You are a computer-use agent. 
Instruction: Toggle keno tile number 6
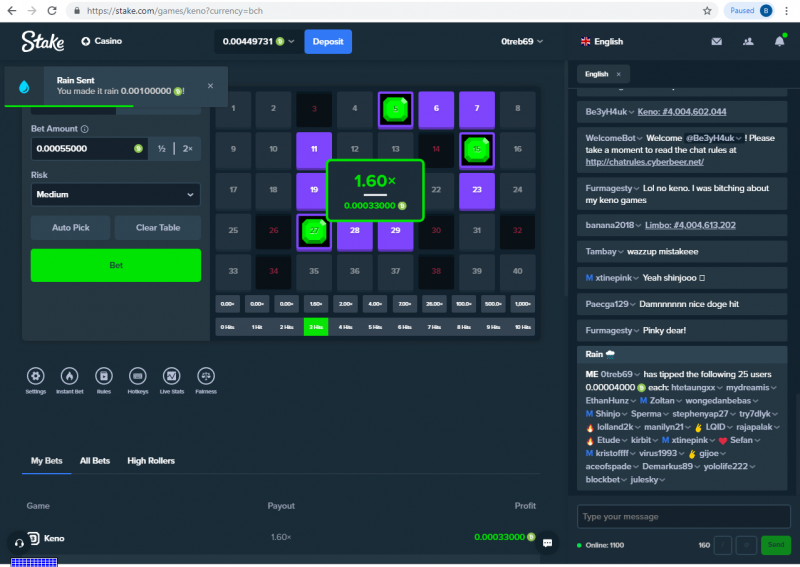tap(436, 109)
